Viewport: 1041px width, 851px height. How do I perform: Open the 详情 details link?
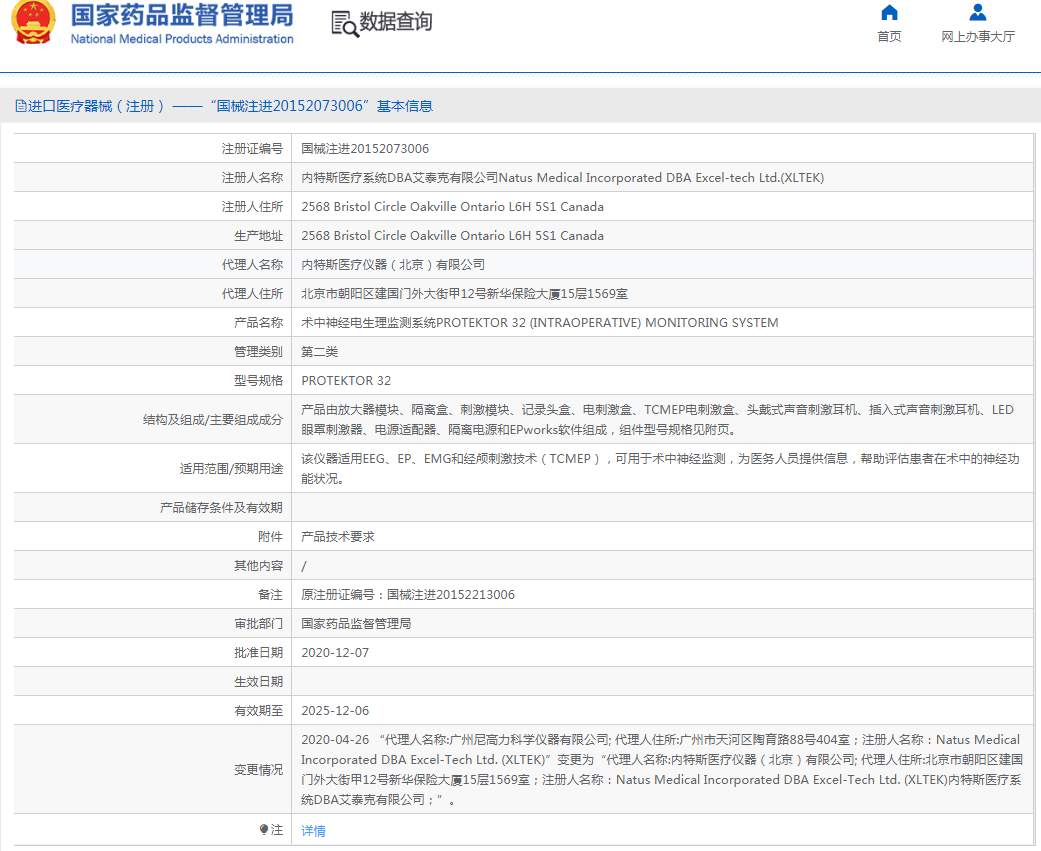click(313, 830)
